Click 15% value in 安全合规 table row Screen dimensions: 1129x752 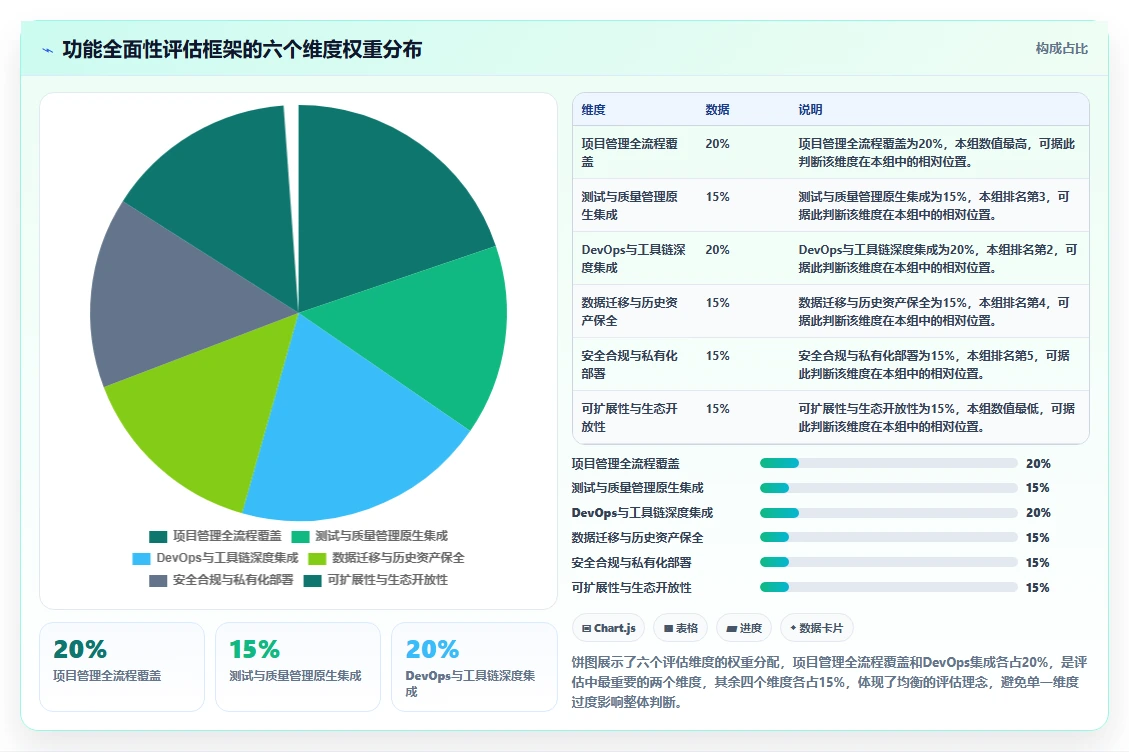pos(717,356)
